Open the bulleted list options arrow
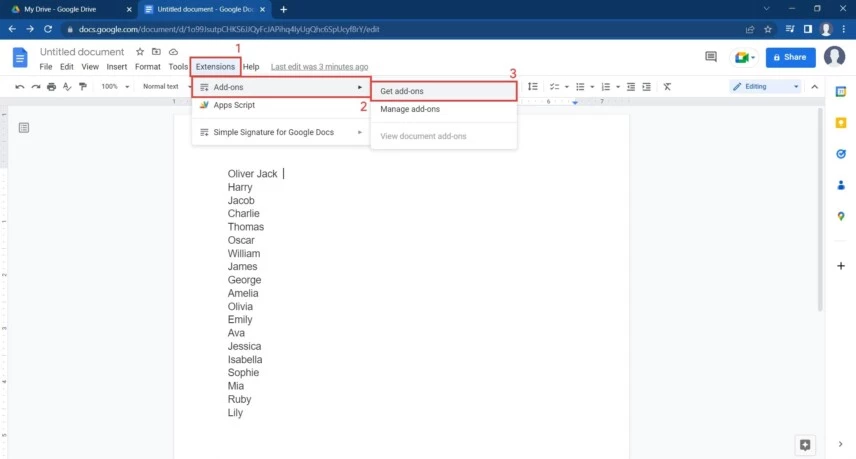The height and width of the screenshot is (459, 856). tap(592, 87)
